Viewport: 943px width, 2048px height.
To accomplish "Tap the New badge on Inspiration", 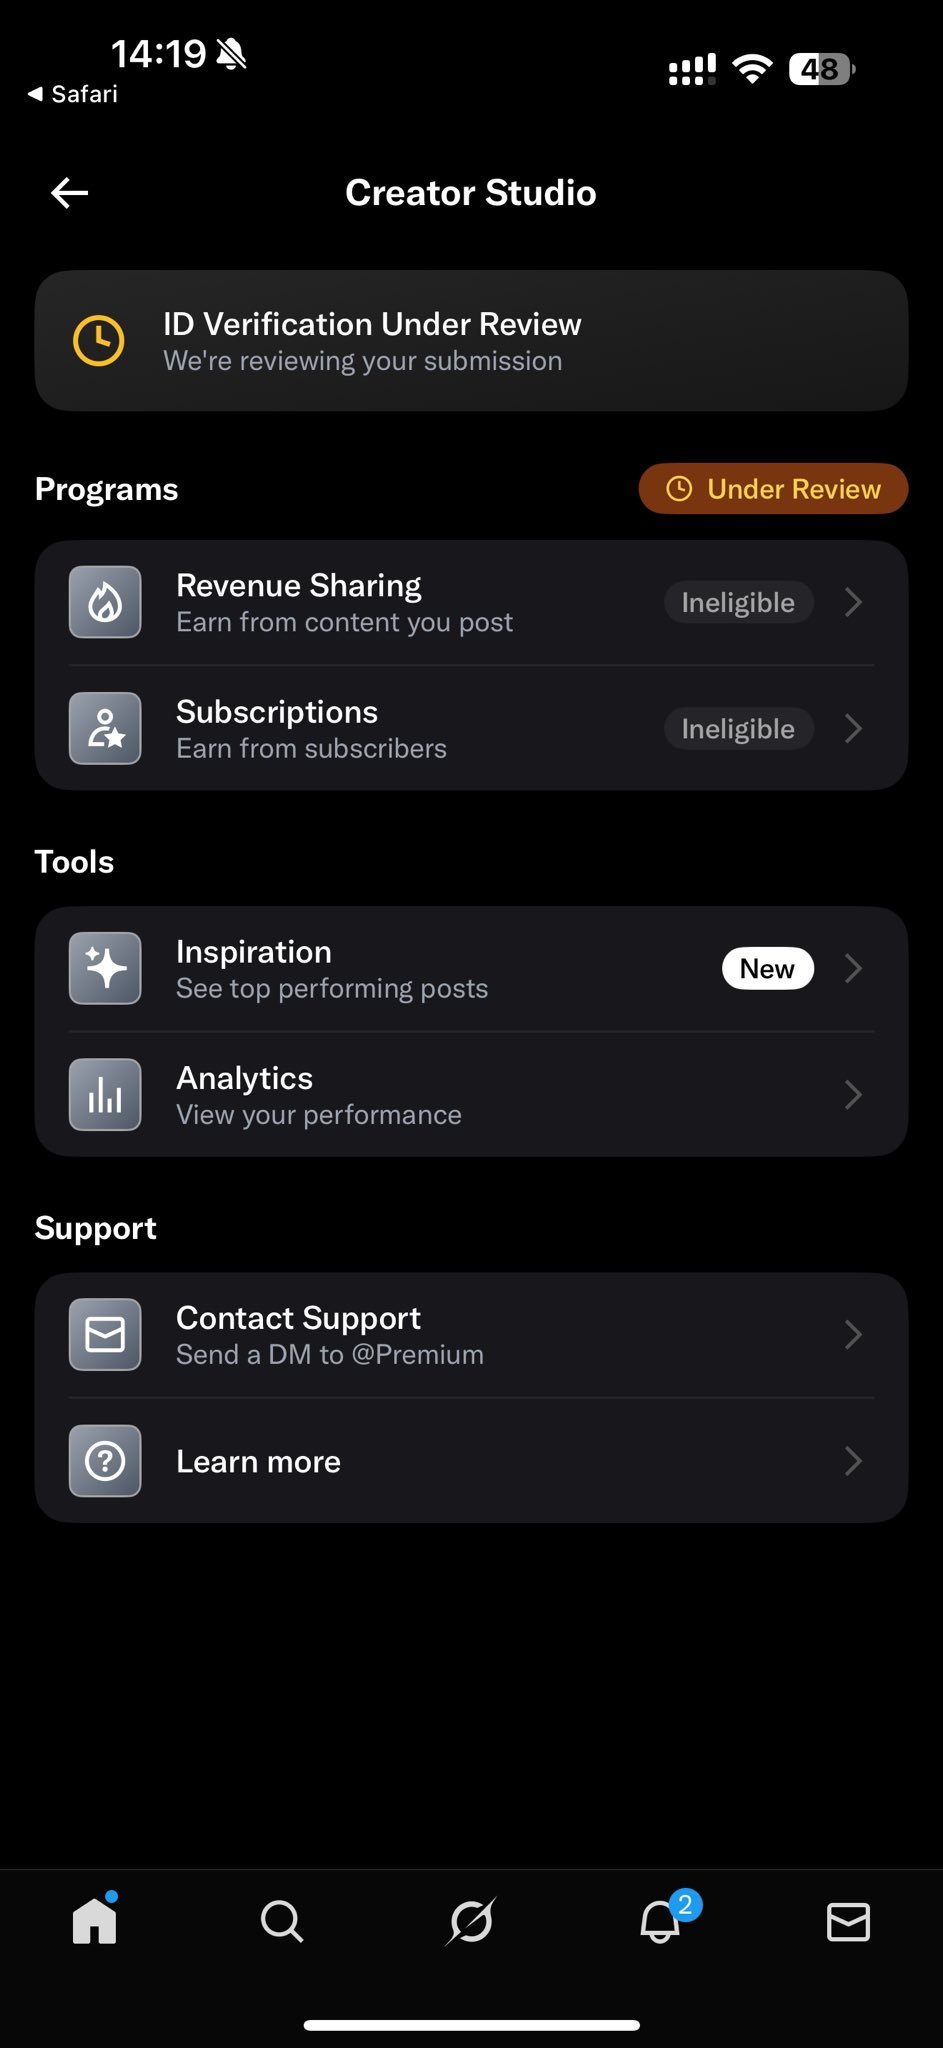I will click(x=767, y=968).
